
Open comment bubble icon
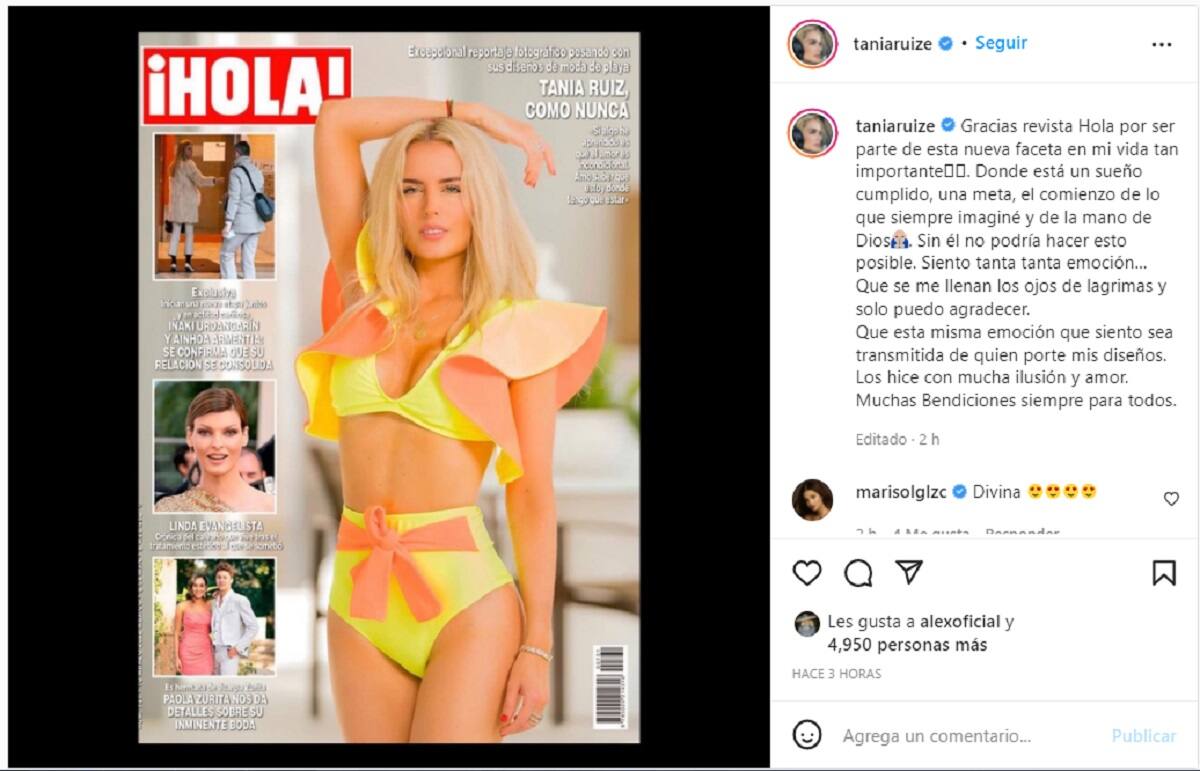pos(858,573)
